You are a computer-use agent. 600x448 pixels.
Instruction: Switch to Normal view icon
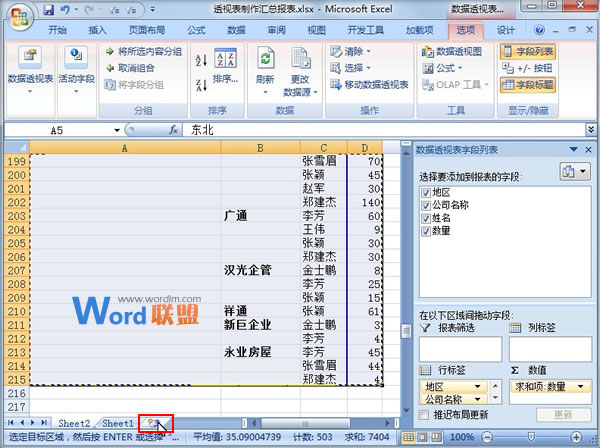[408, 437]
